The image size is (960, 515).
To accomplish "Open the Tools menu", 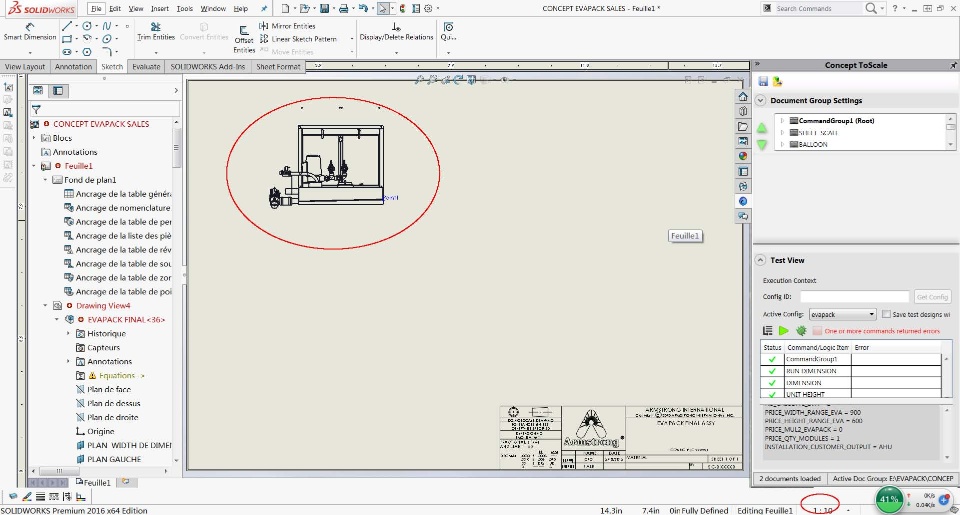I will click(x=184, y=9).
